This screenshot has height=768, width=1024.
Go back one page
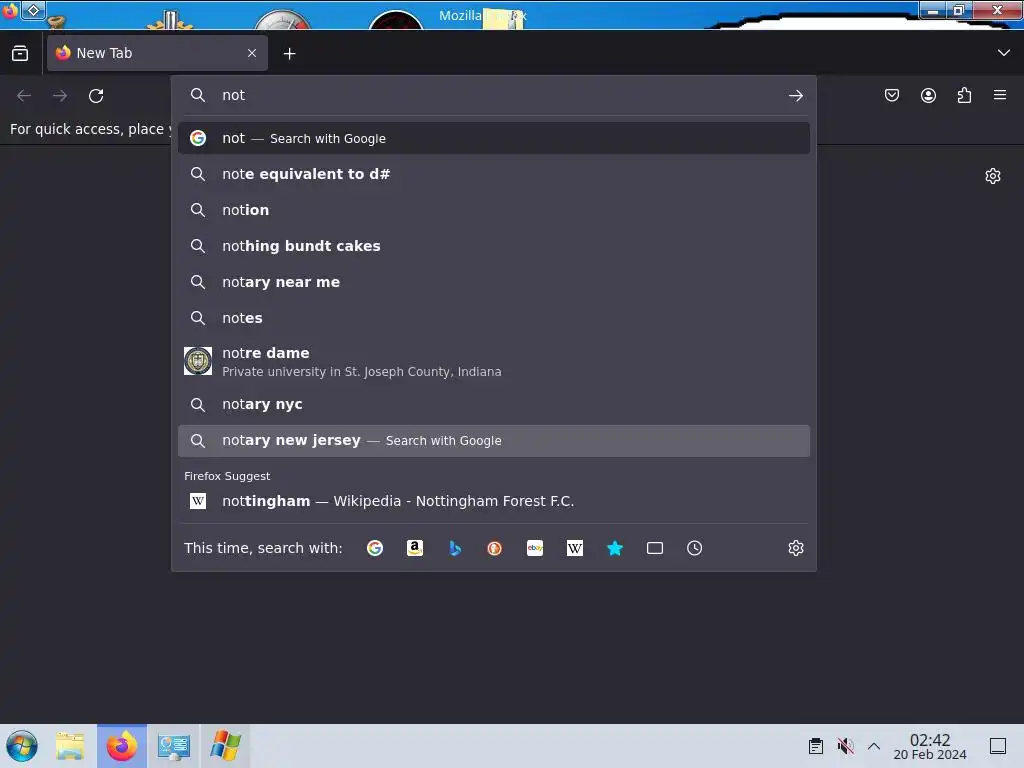pyautogui.click(x=24, y=96)
